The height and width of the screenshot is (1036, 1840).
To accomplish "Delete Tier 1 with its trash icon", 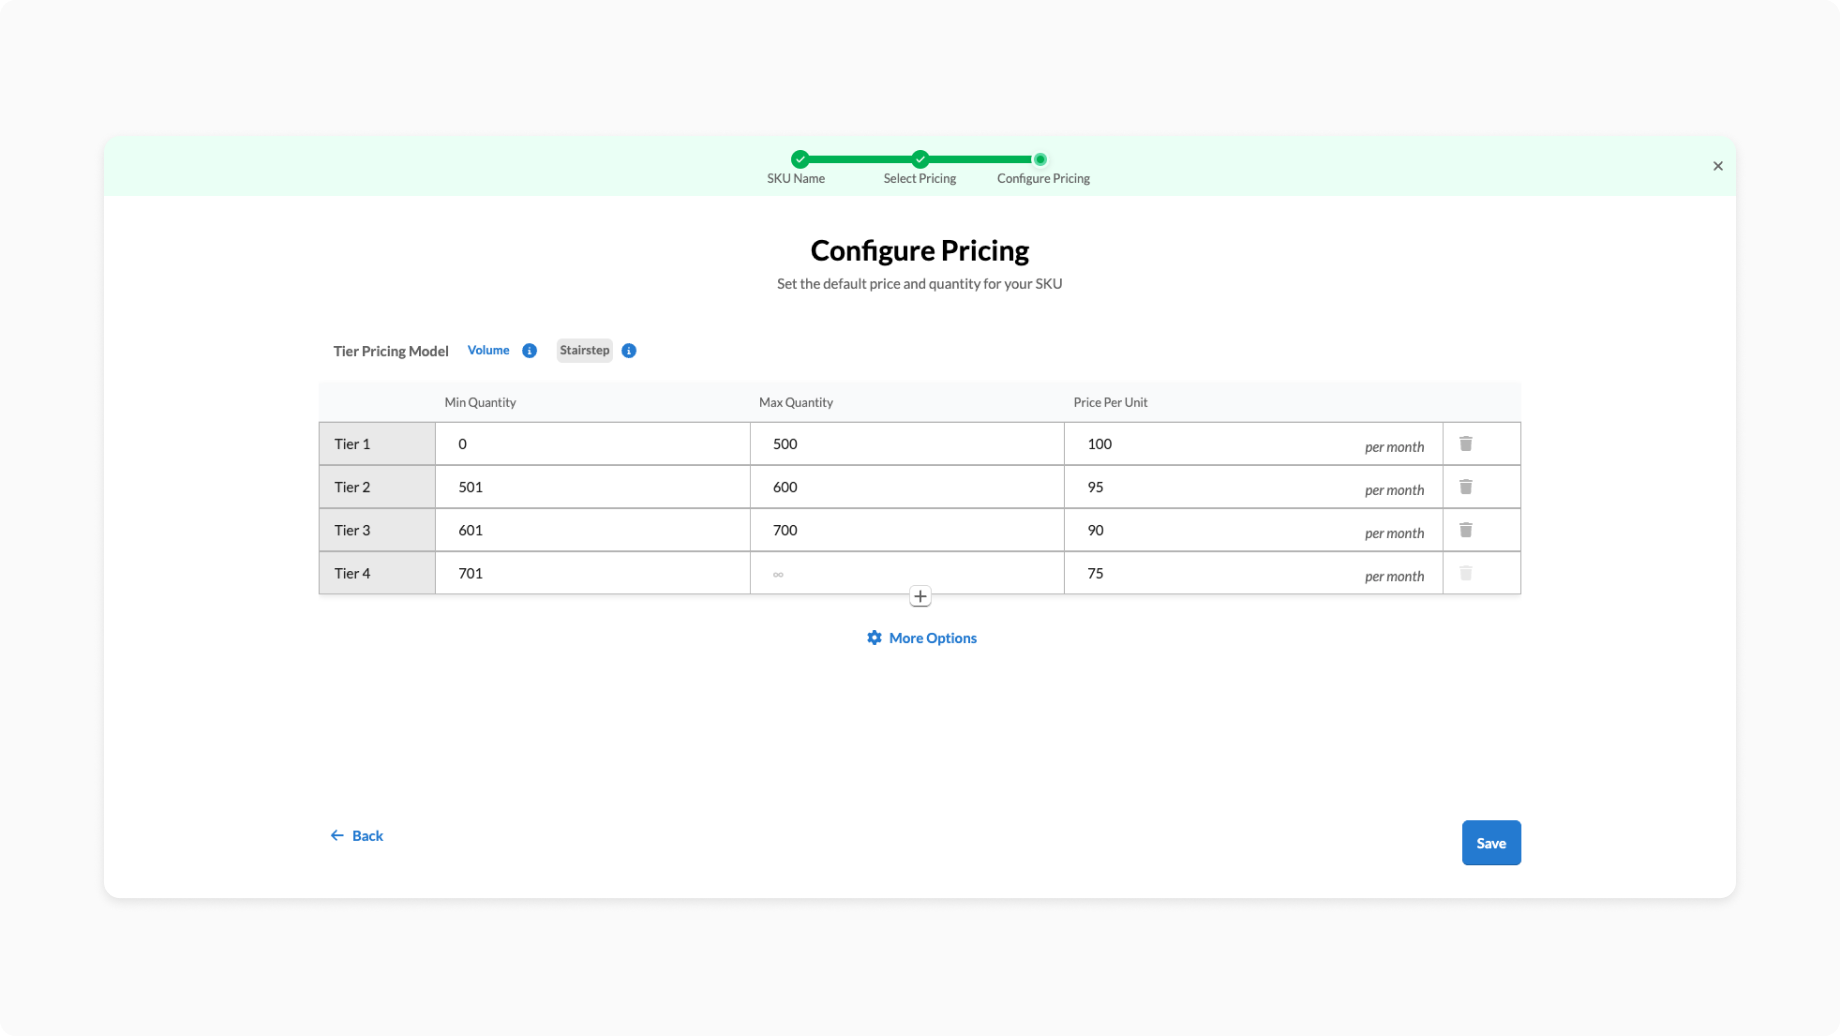I will (1465, 443).
